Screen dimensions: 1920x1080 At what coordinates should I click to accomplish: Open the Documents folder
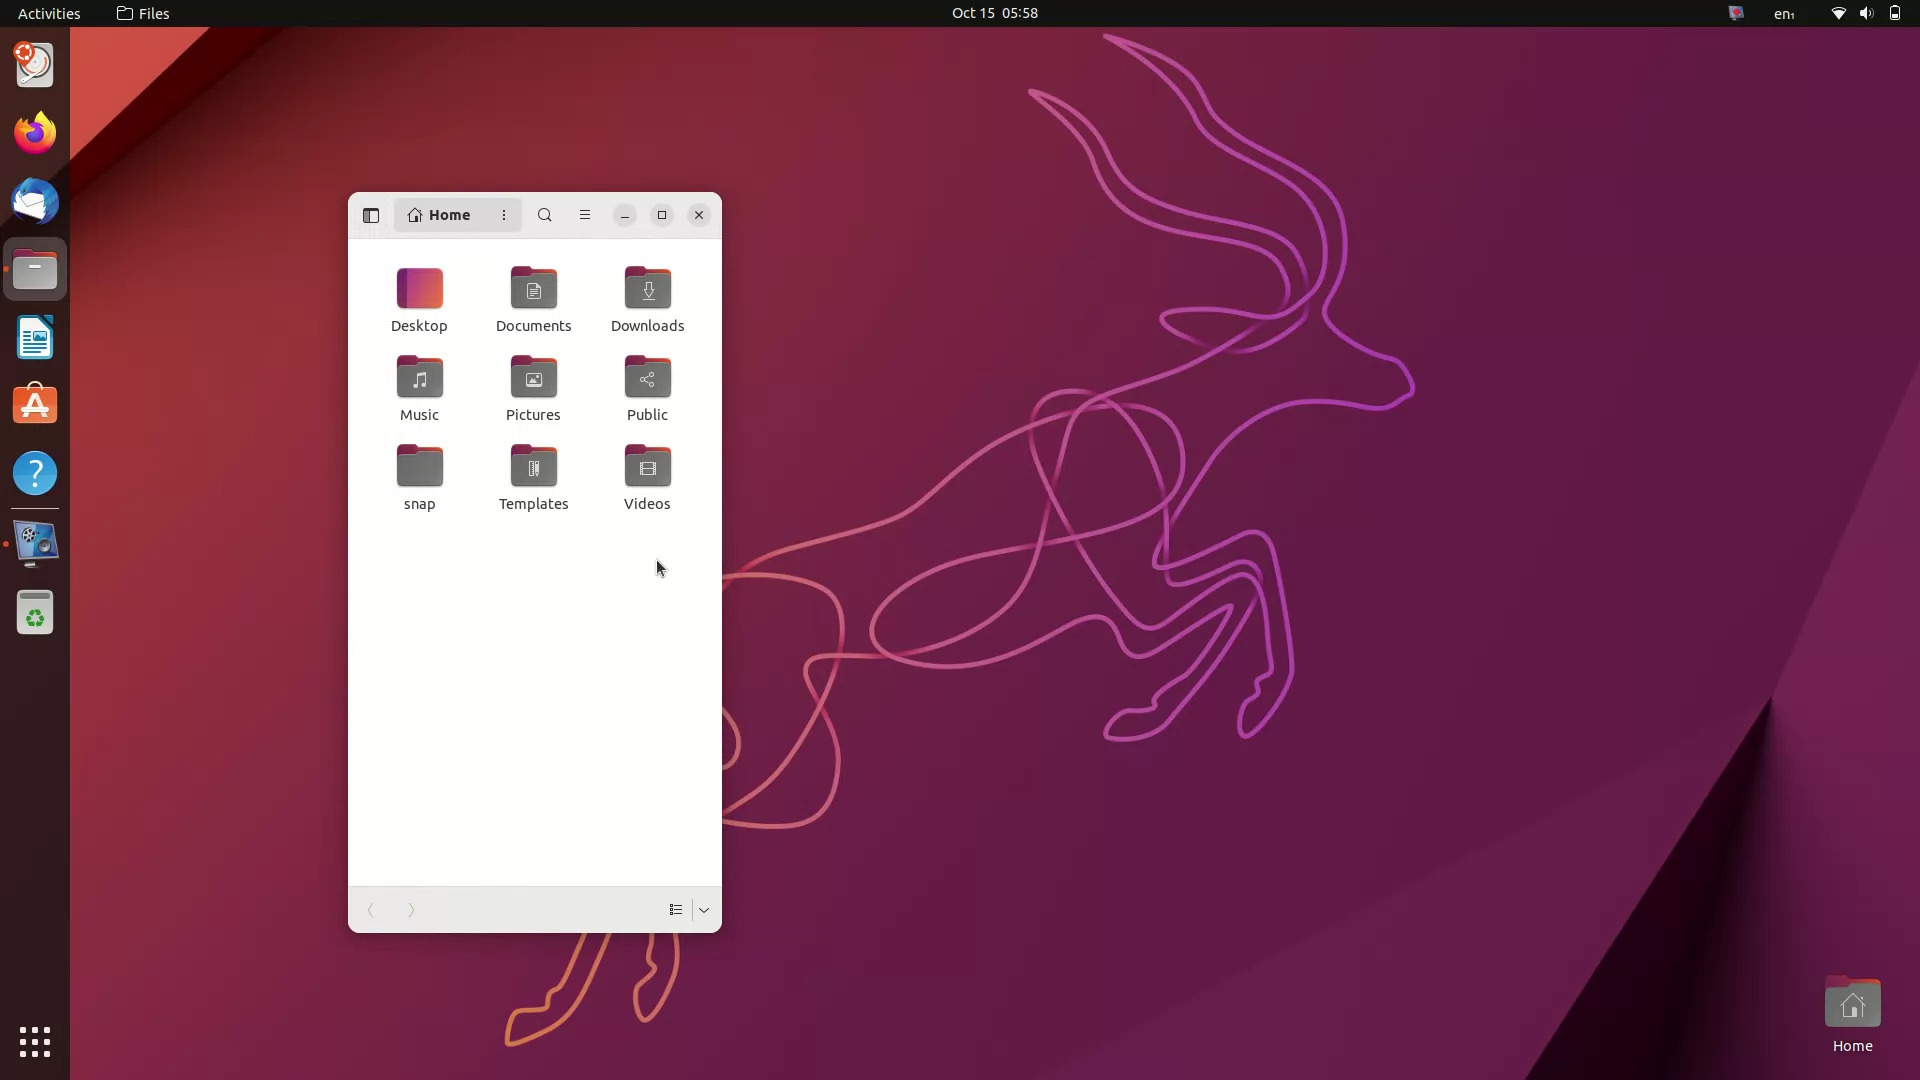tap(533, 299)
